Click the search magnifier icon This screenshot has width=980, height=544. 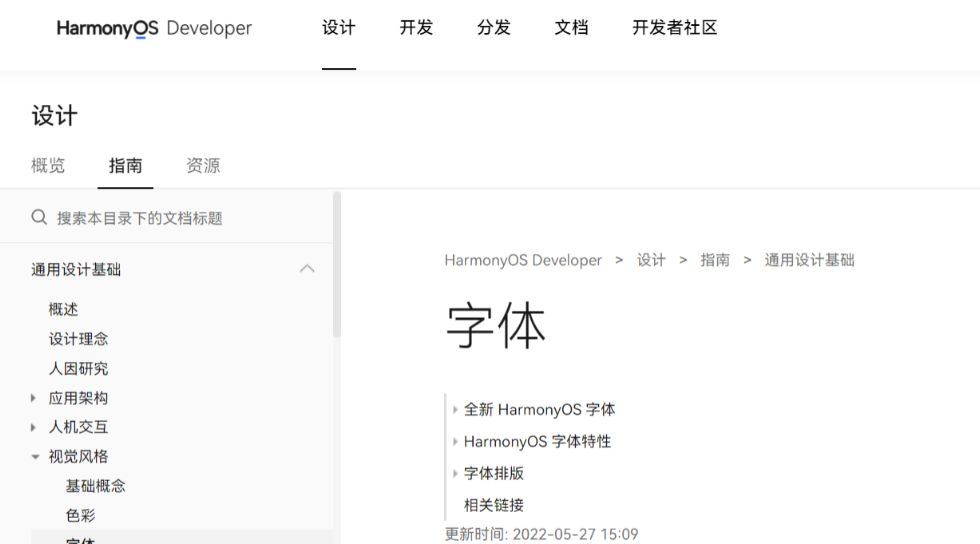click(39, 217)
